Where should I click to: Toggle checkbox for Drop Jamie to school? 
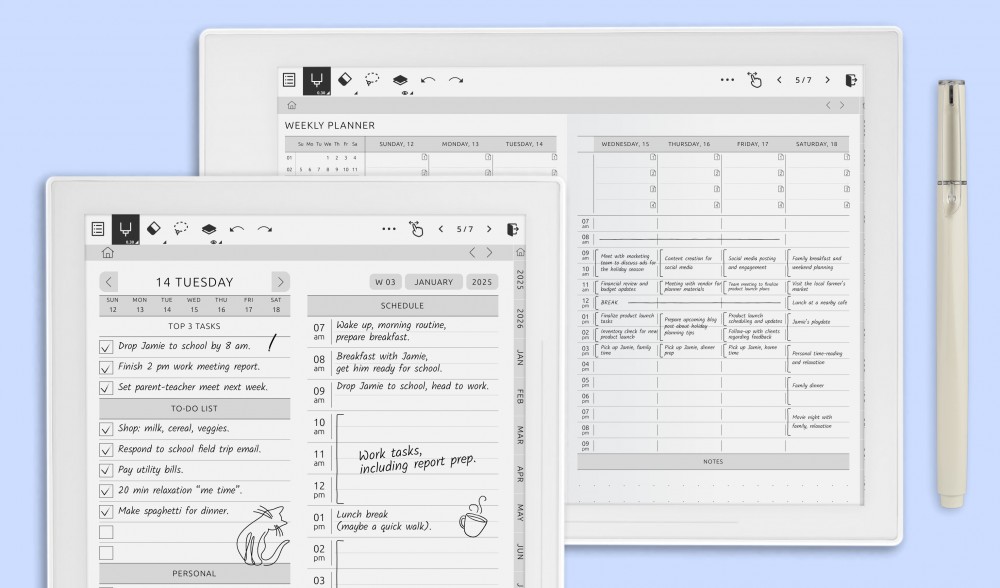106,347
